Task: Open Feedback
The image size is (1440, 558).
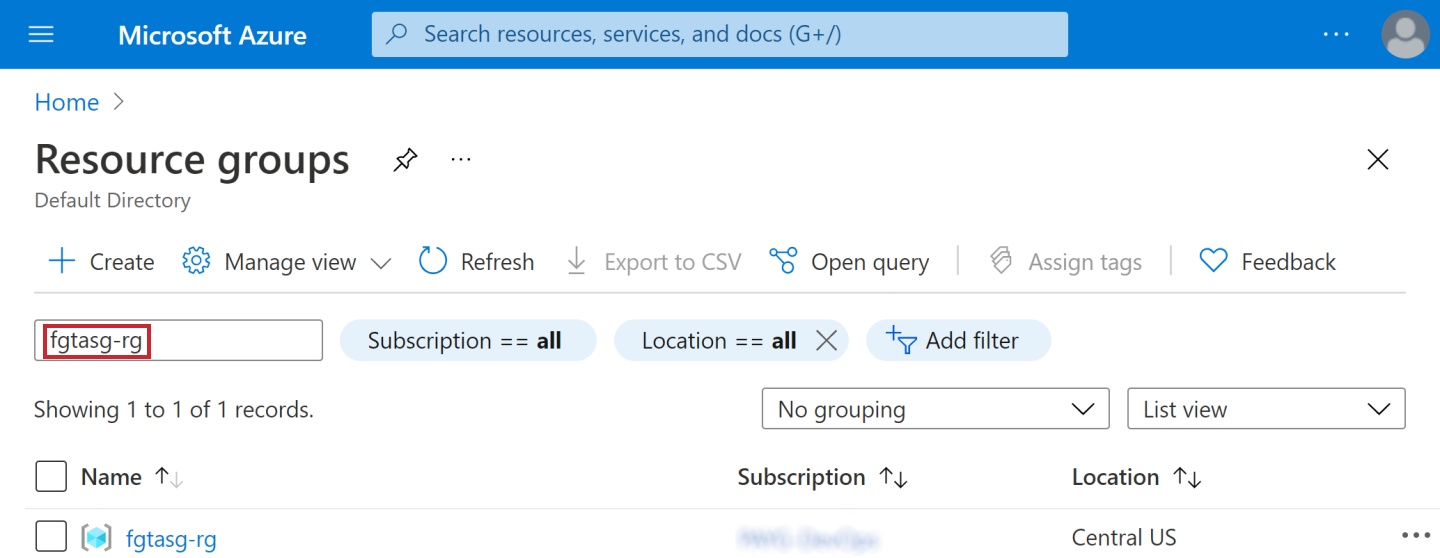Action: (x=1288, y=262)
